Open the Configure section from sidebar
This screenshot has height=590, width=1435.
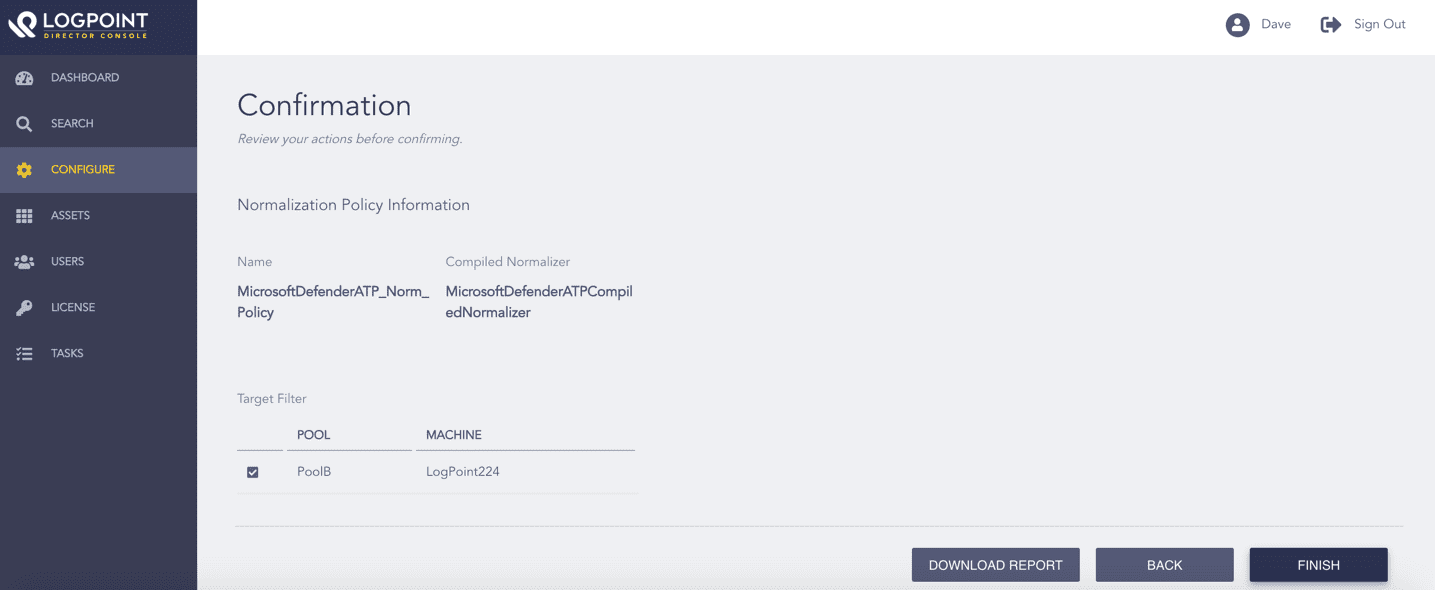[81, 169]
